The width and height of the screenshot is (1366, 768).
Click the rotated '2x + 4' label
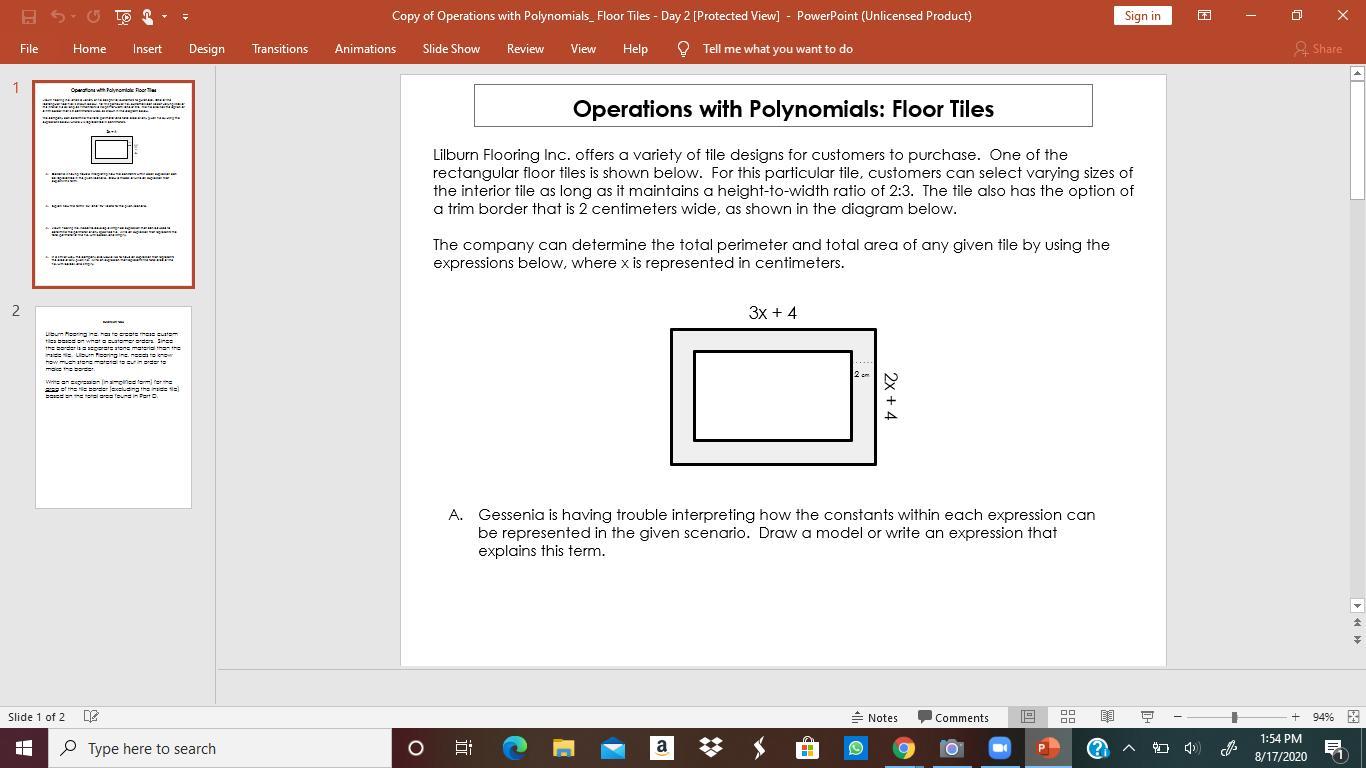(890, 396)
